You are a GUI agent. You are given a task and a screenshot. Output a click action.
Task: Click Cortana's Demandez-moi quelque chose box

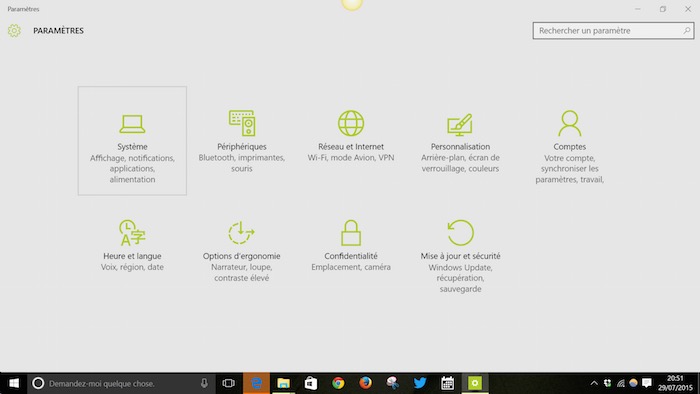pos(121,383)
